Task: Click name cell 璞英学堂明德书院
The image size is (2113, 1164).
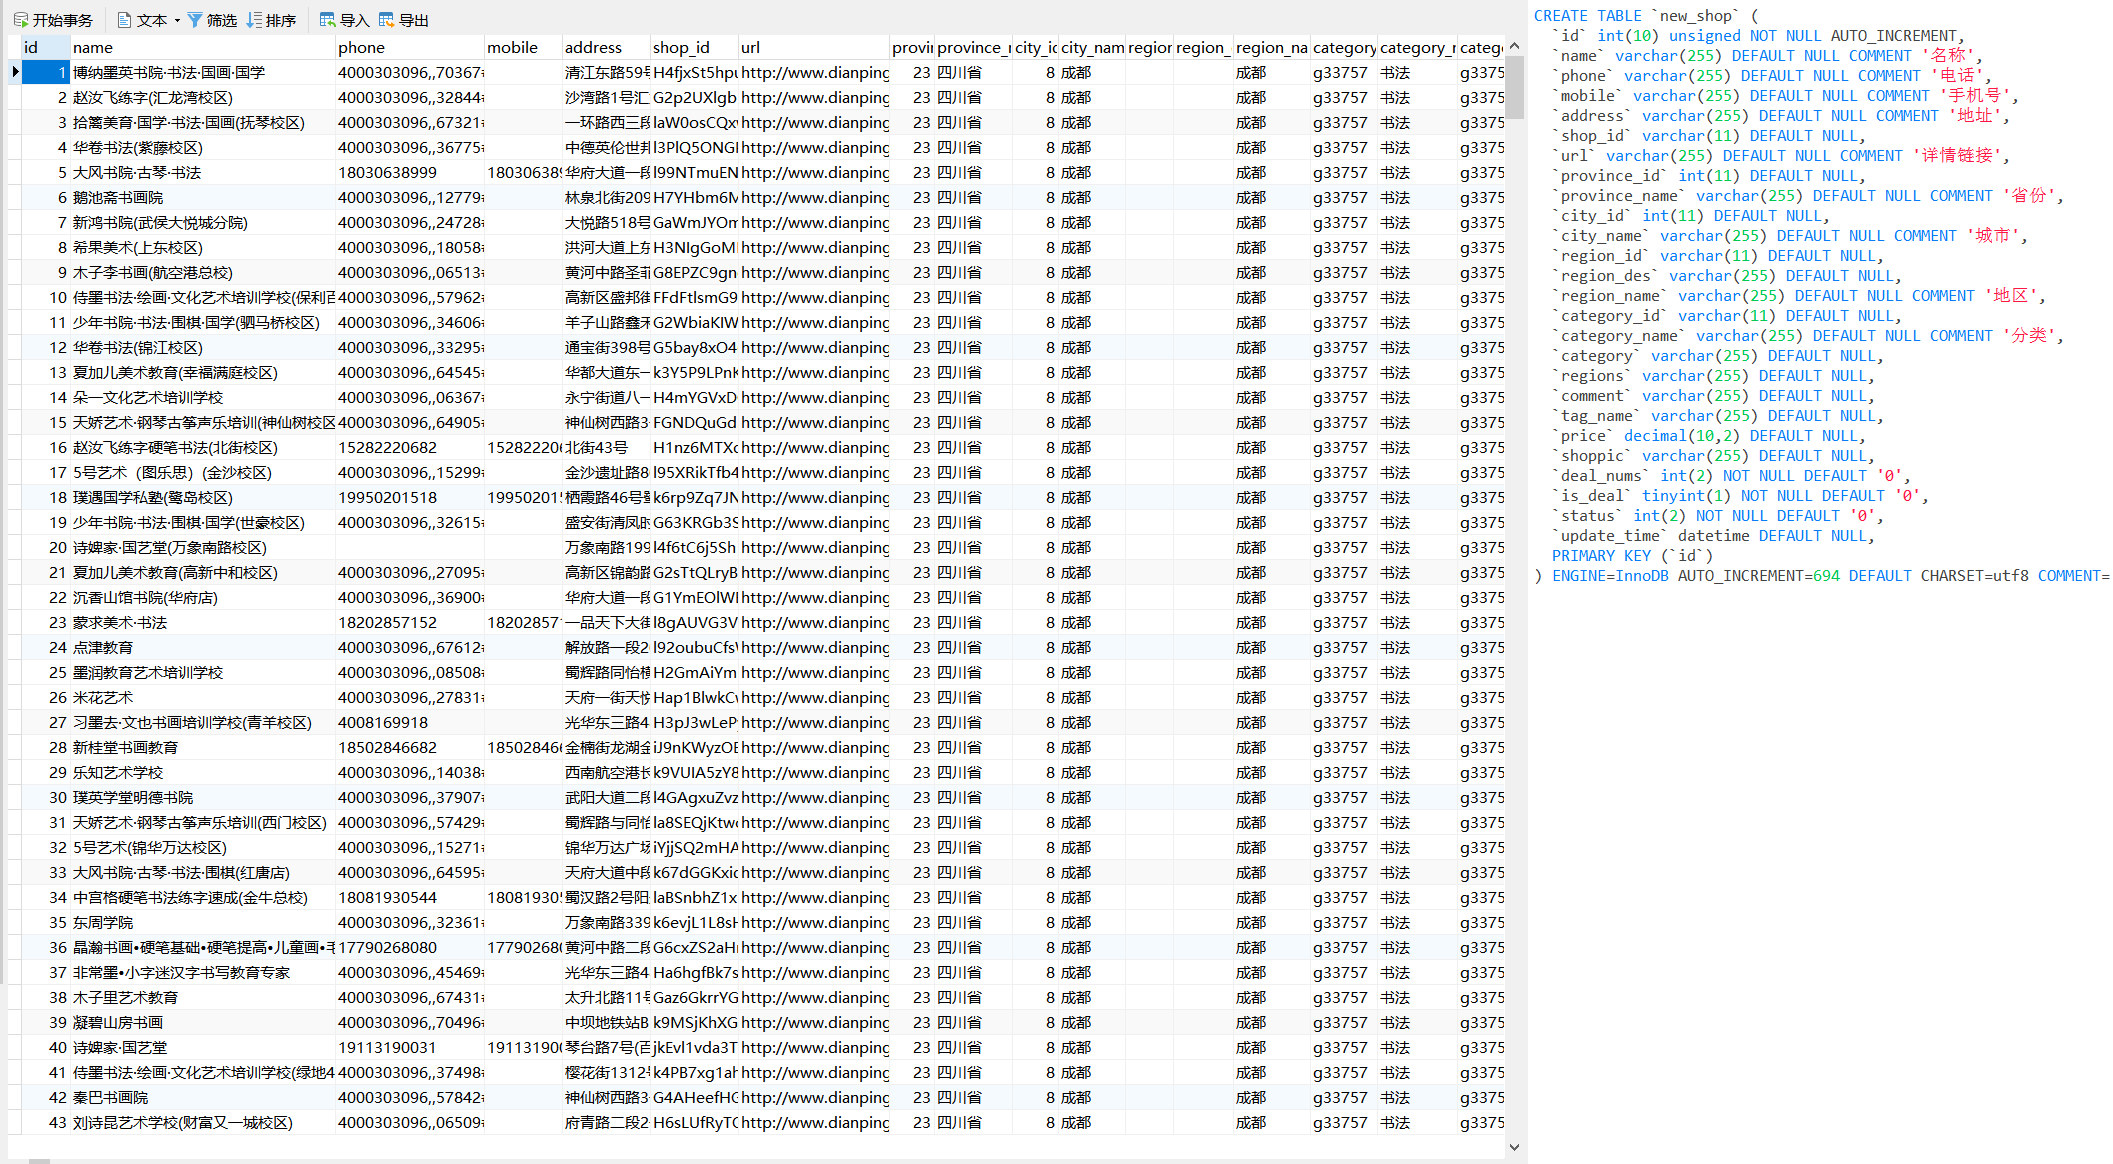Action: click(203, 797)
